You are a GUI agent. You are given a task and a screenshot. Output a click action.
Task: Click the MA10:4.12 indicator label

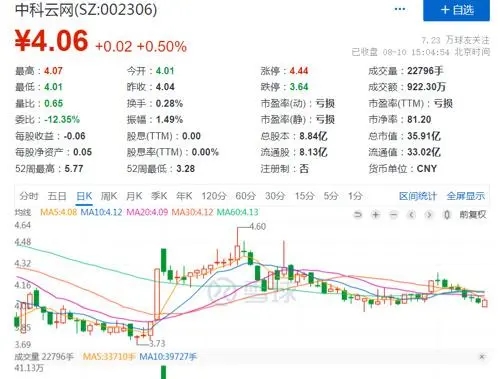click(101, 212)
